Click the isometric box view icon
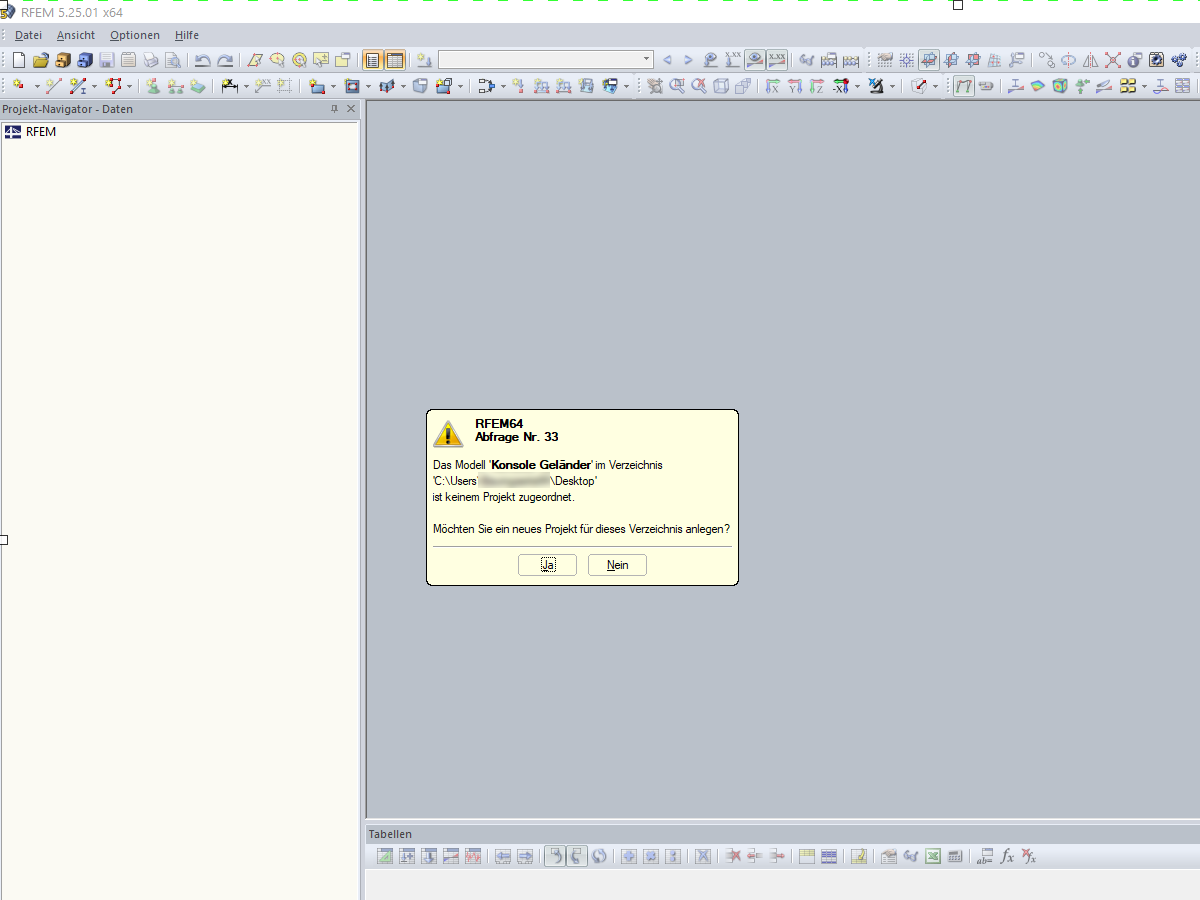 point(721,86)
